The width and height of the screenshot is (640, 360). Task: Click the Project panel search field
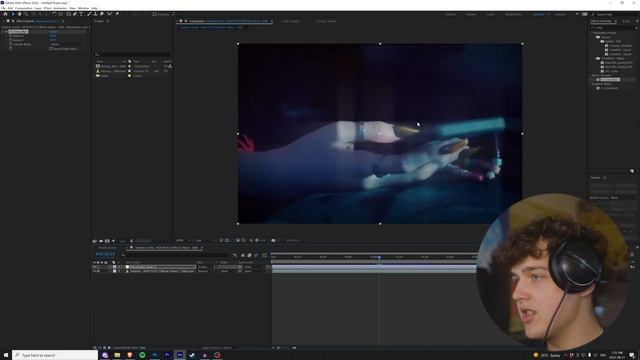pos(132,54)
